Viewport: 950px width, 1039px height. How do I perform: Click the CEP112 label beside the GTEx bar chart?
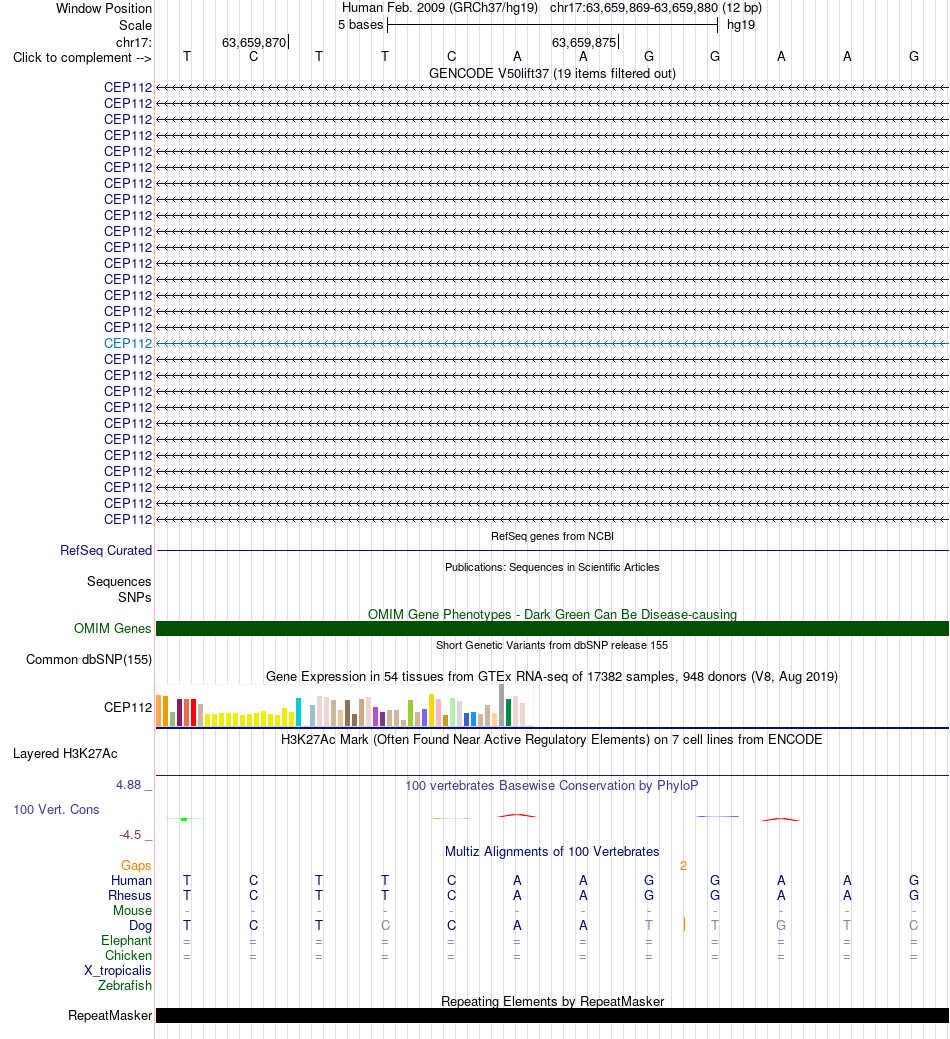pos(128,707)
